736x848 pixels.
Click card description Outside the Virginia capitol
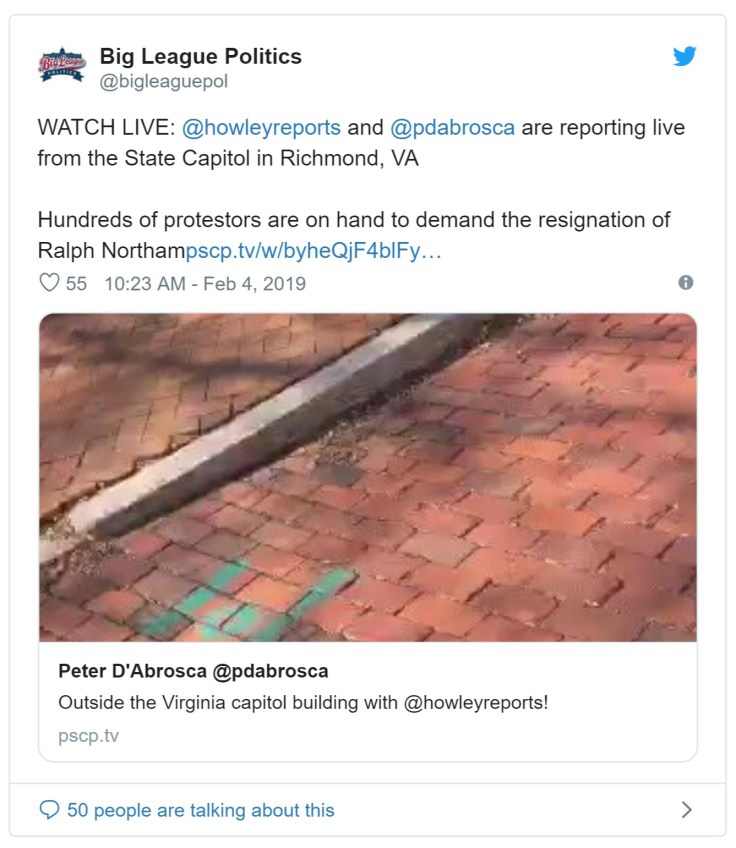pos(303,703)
